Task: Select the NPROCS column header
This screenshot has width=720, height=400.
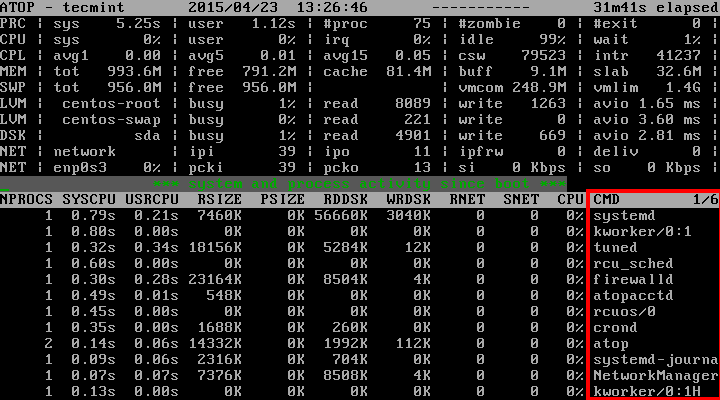Action: click(x=27, y=199)
